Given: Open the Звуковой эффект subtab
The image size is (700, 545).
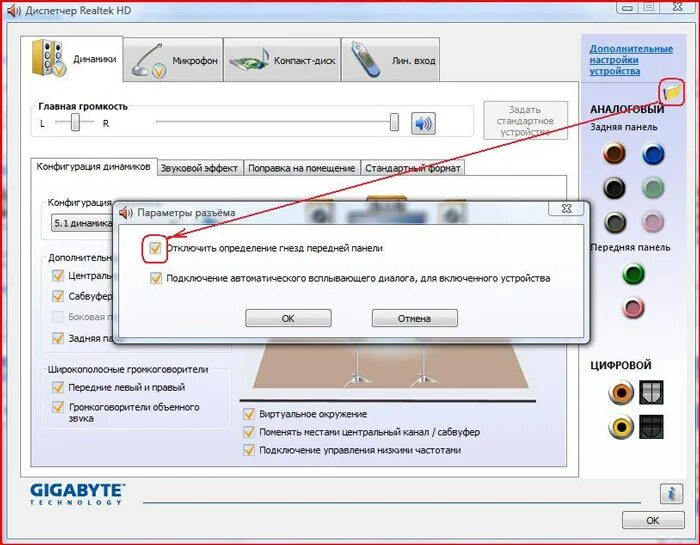Looking at the screenshot, I should (199, 168).
